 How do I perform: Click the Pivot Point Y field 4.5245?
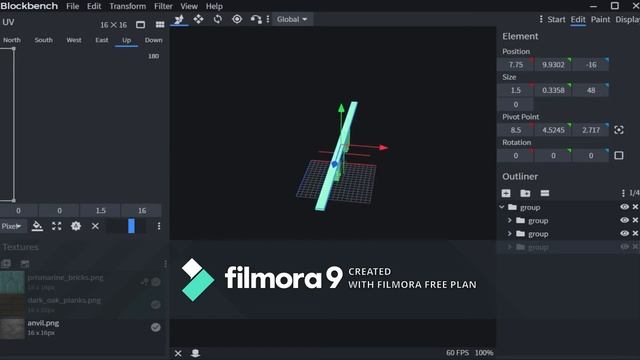pyautogui.click(x=553, y=130)
